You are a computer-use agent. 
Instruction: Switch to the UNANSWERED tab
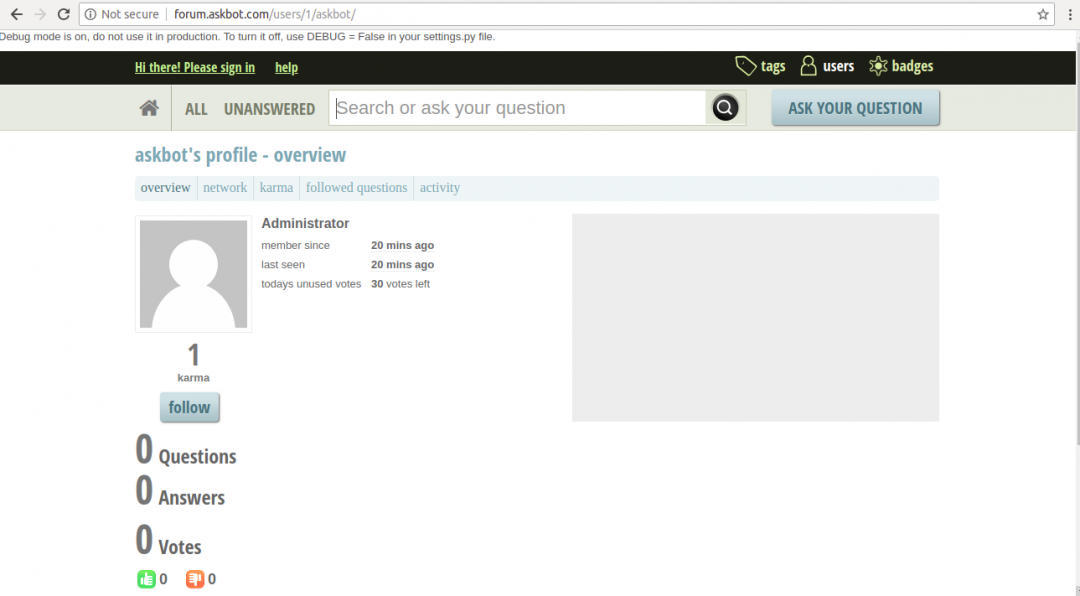tap(269, 109)
